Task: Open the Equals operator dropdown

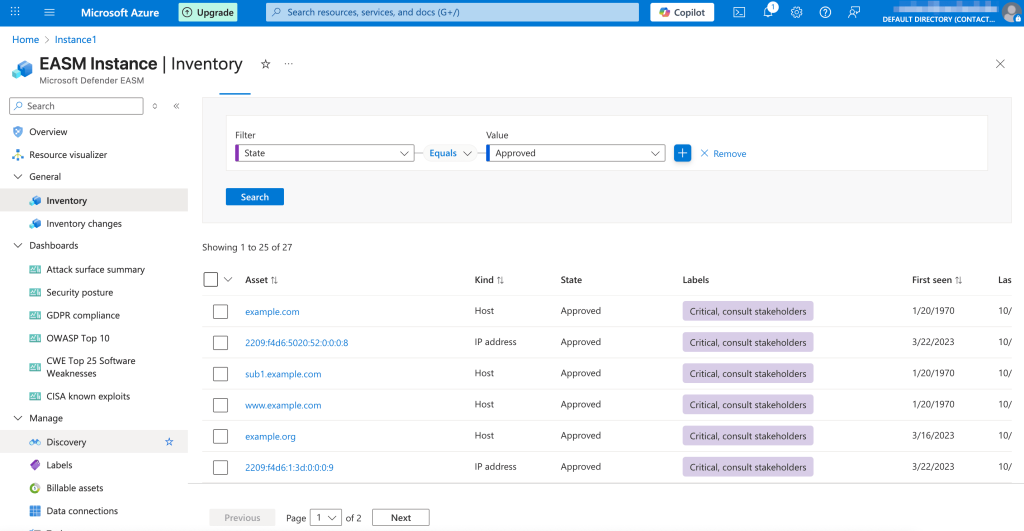Action: click(450, 153)
